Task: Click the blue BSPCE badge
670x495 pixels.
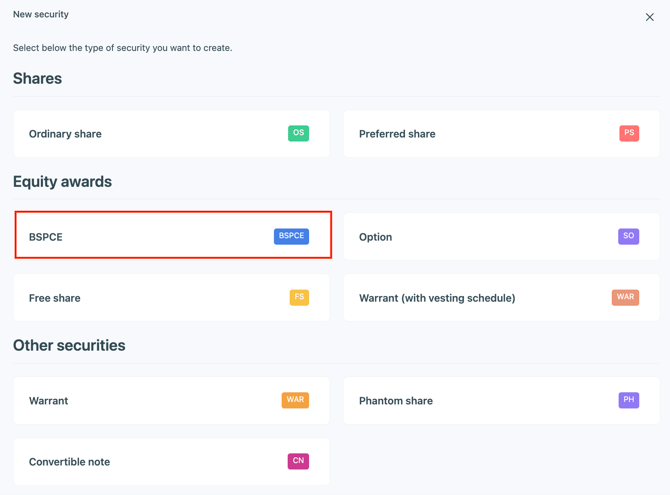Action: (x=291, y=236)
